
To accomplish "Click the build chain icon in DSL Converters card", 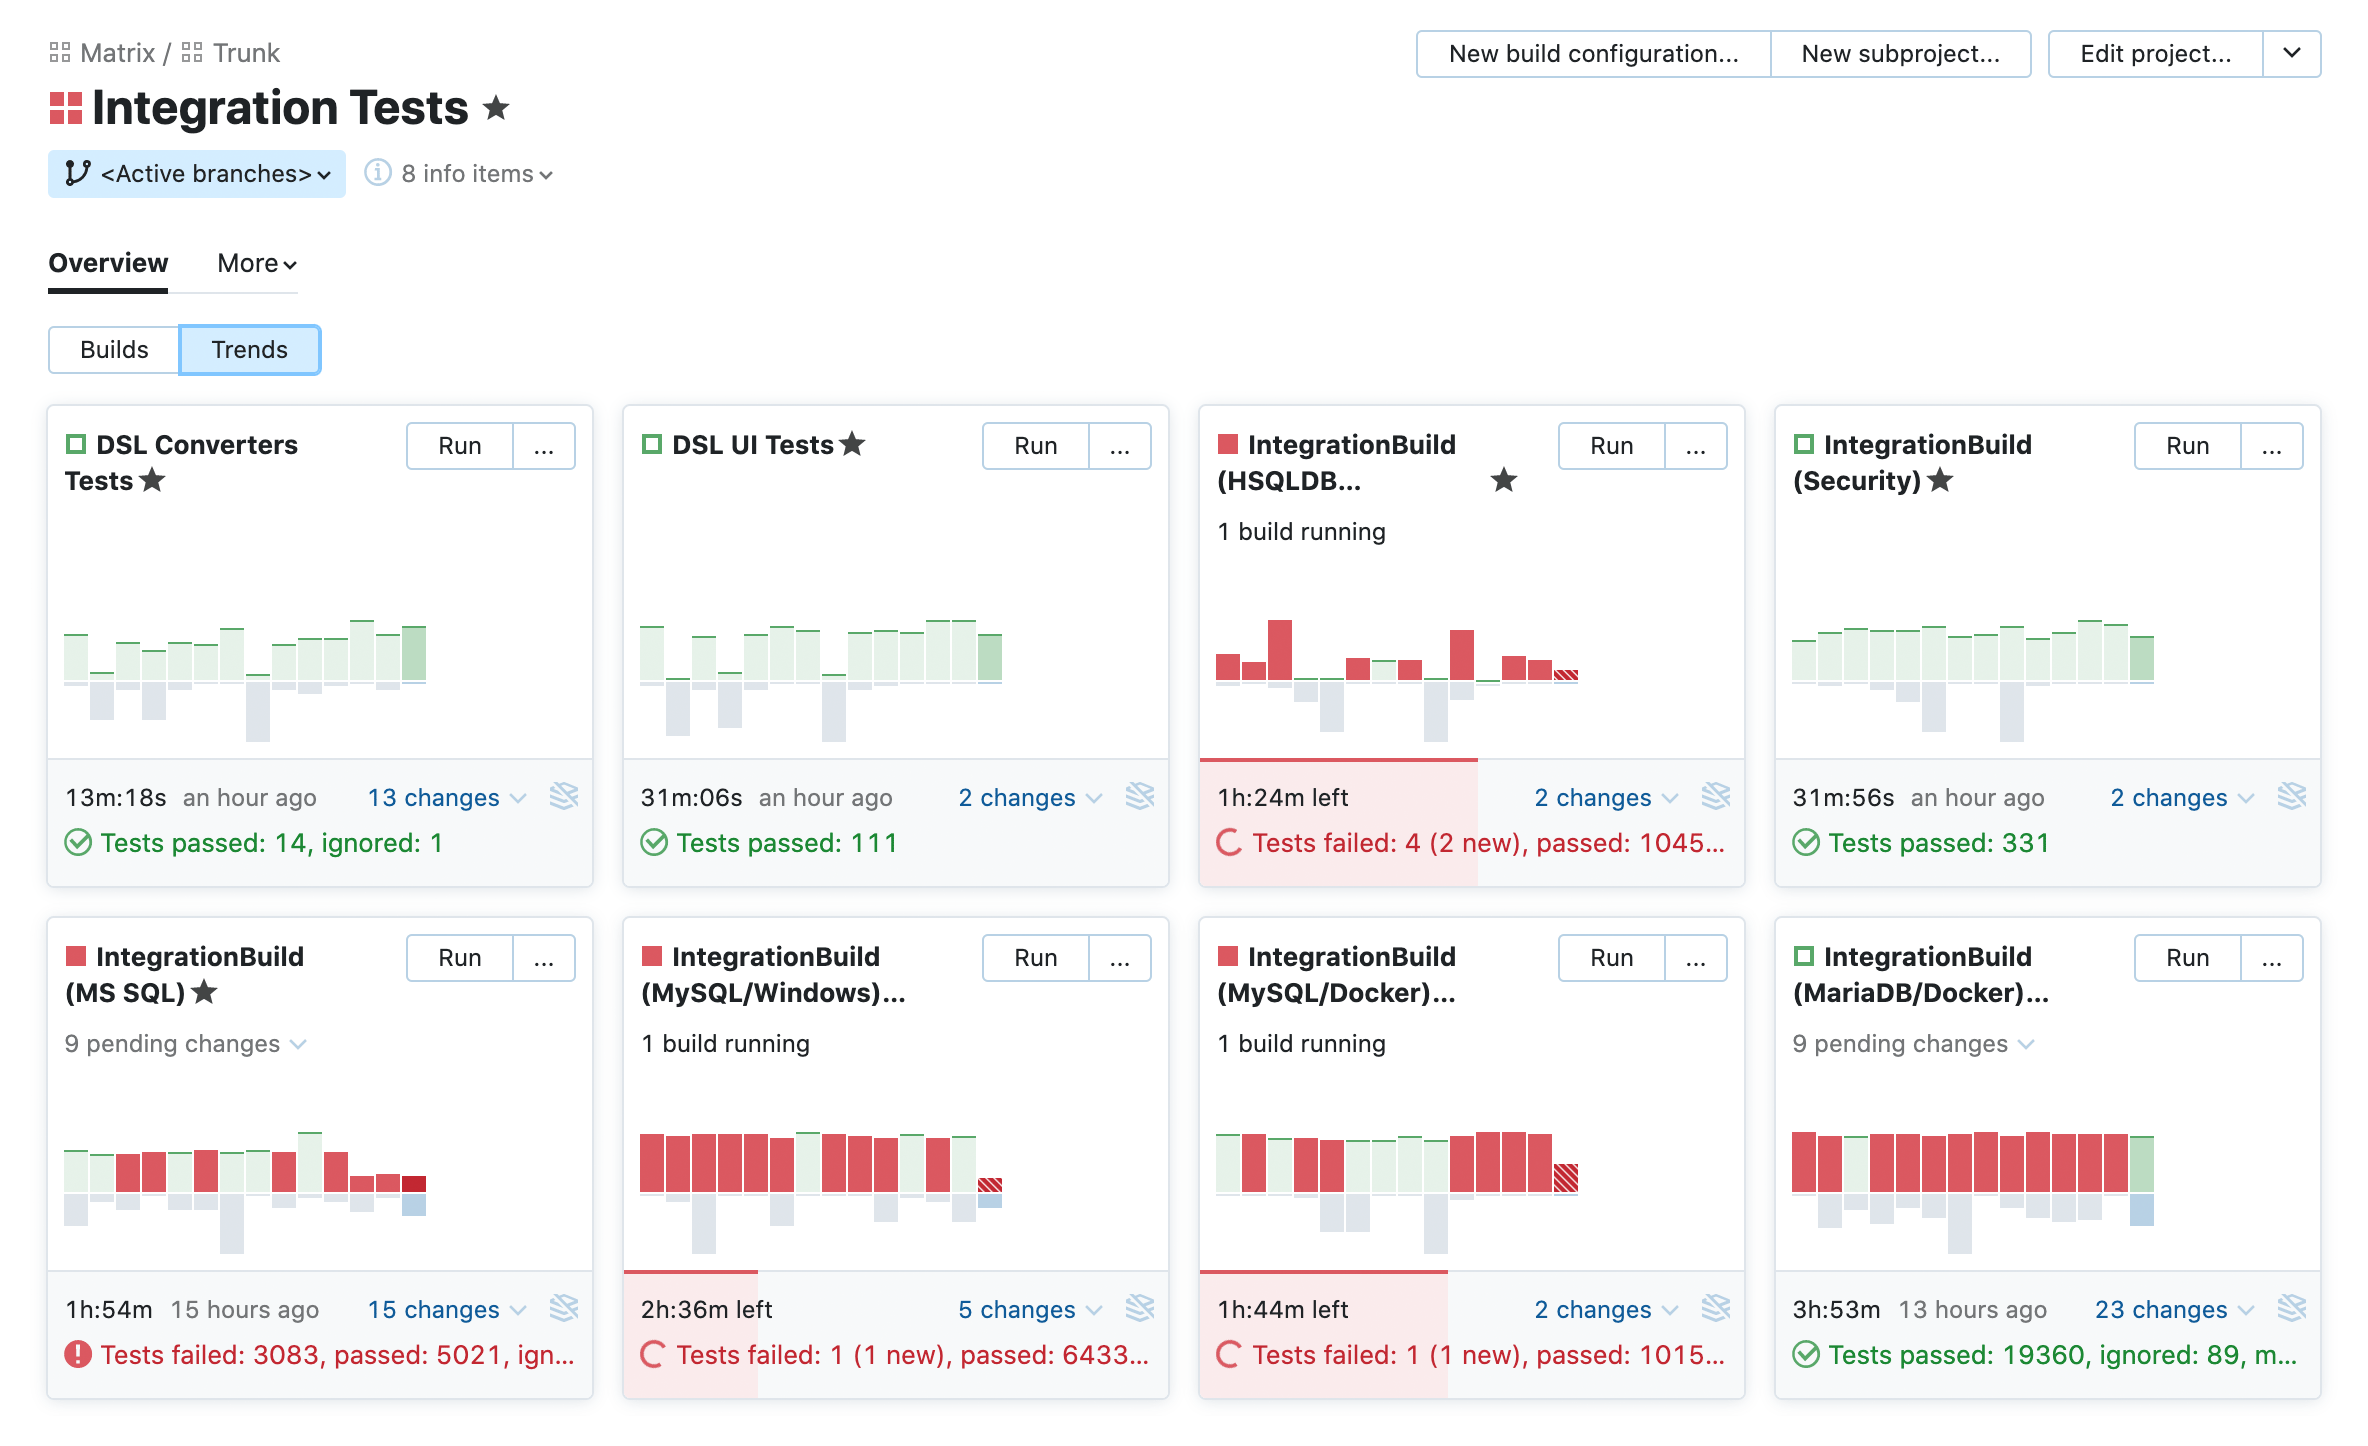I will pyautogui.click(x=564, y=796).
